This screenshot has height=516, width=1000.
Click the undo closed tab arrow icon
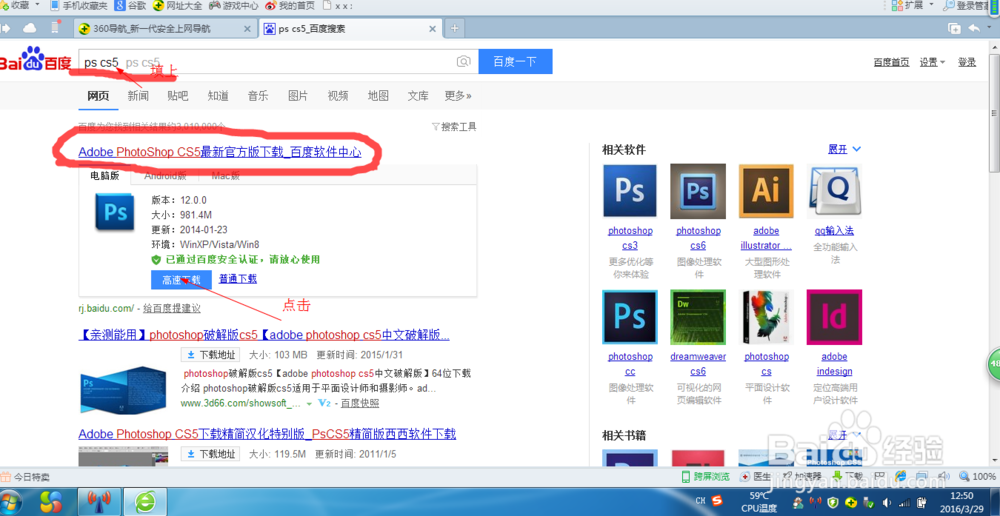pos(974,28)
